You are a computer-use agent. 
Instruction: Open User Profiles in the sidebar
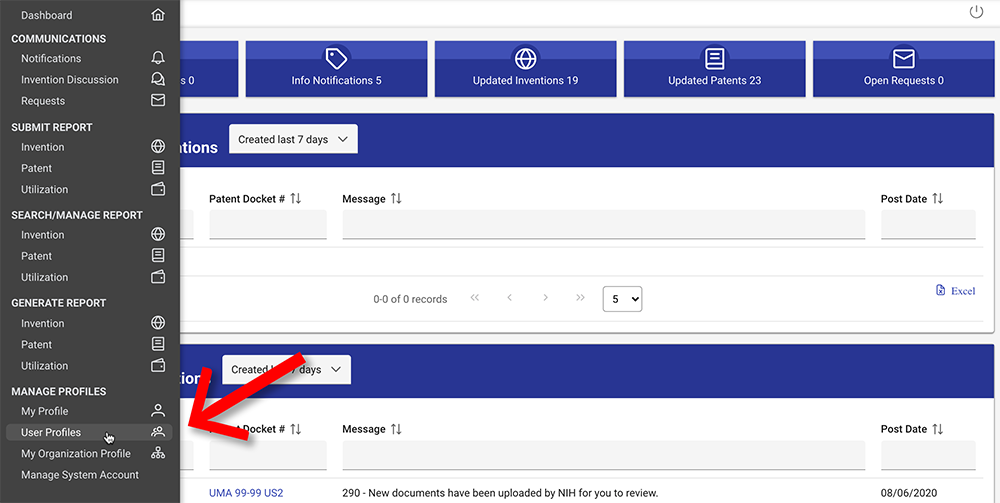pyautogui.click(x=51, y=433)
